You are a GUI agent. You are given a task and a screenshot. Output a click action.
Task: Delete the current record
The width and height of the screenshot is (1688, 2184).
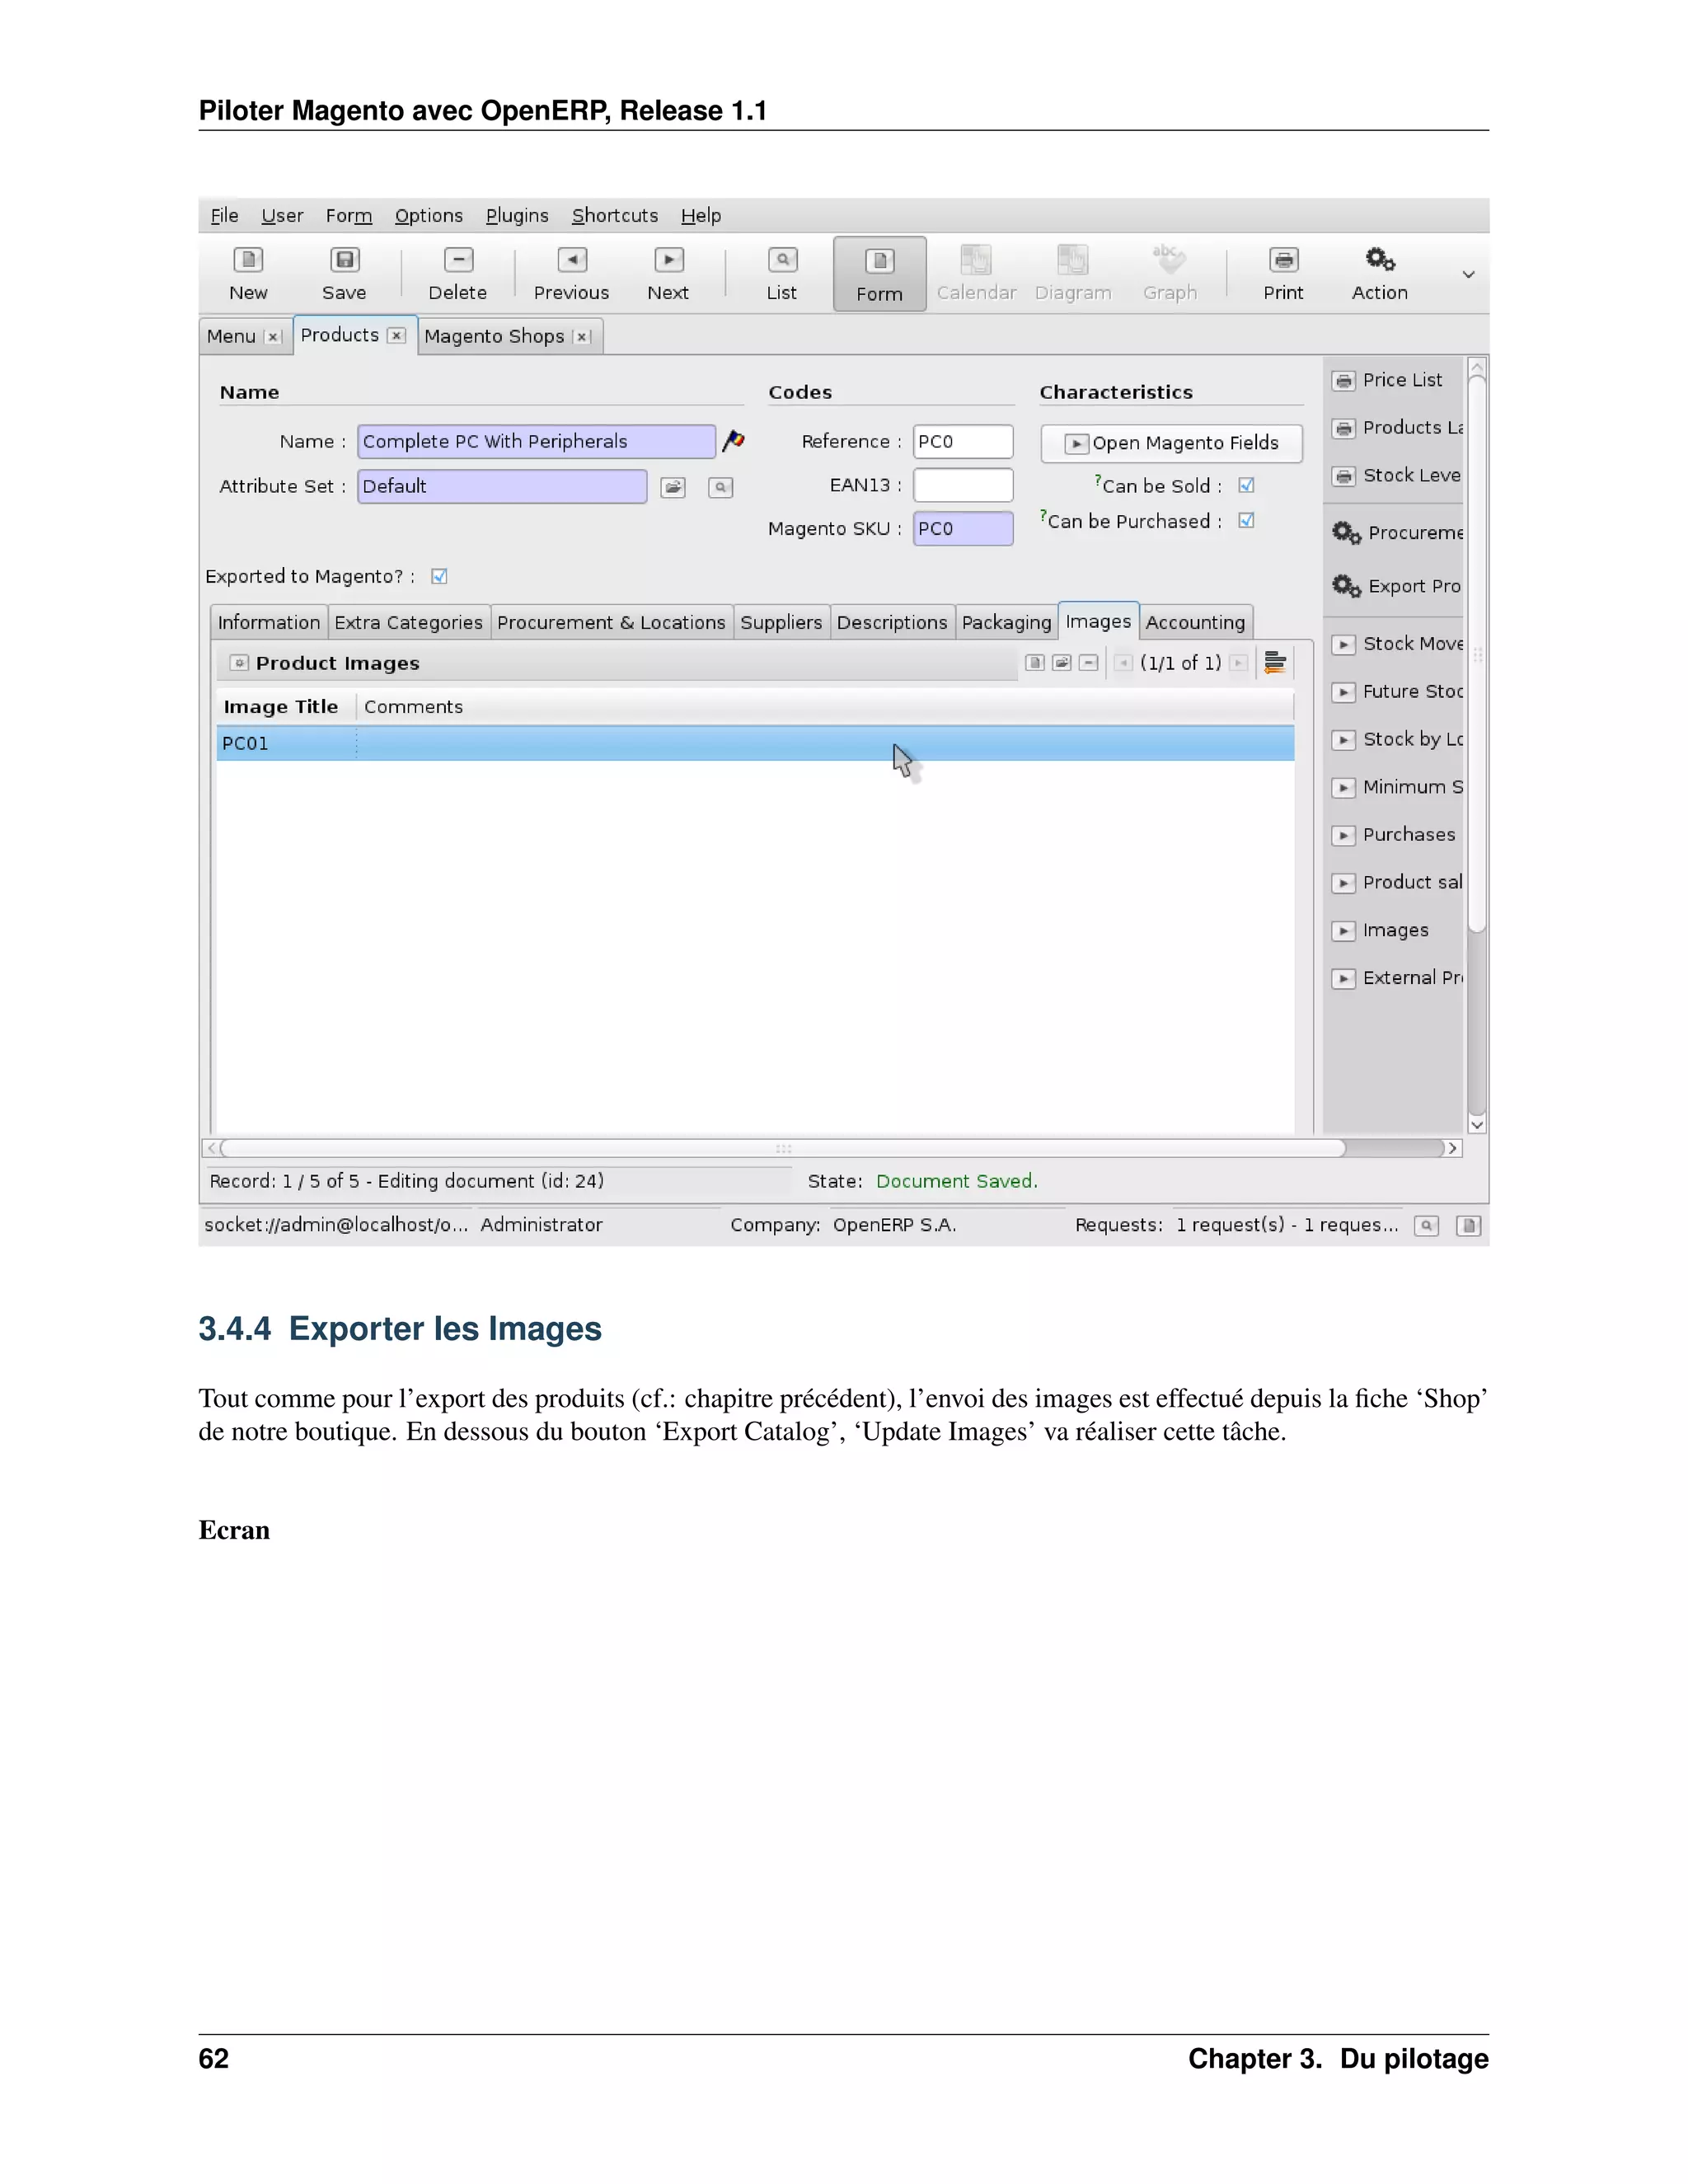(457, 272)
